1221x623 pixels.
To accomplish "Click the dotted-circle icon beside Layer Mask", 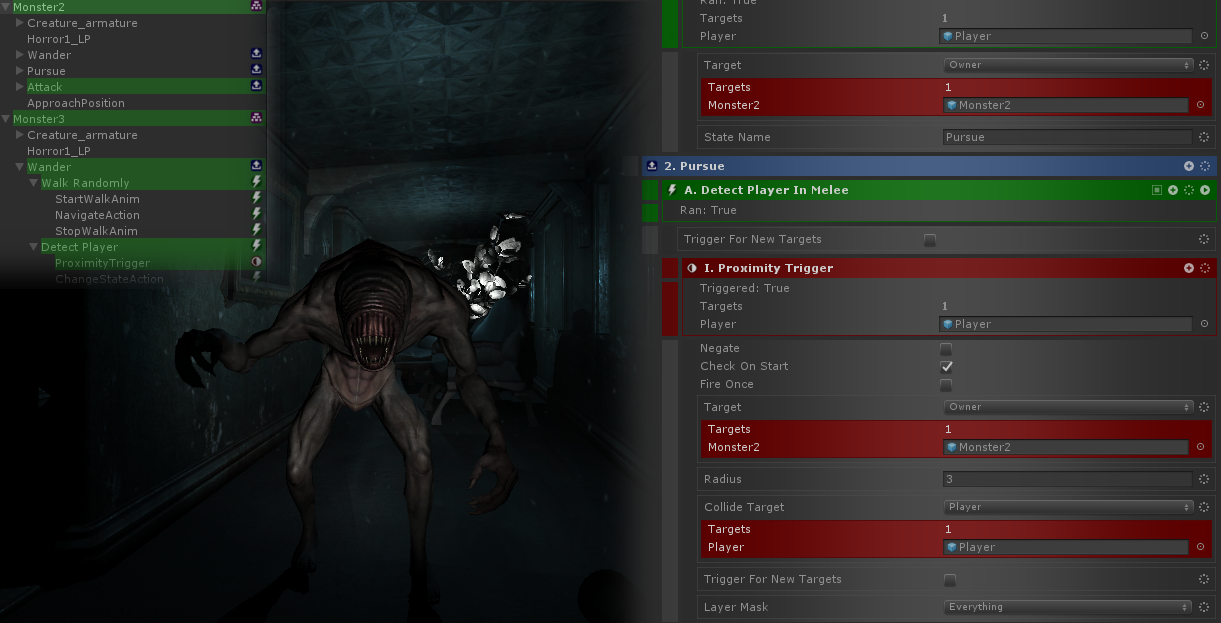I will [x=1205, y=607].
